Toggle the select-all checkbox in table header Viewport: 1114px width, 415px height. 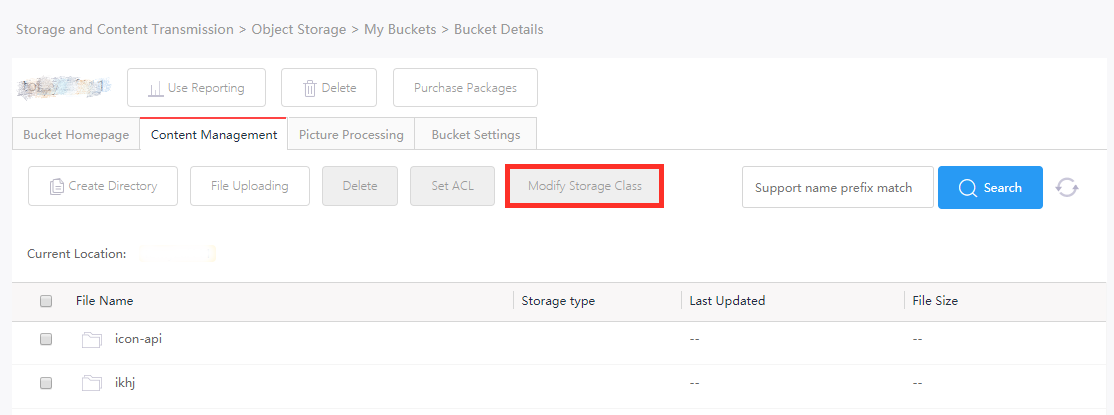pyautogui.click(x=46, y=301)
